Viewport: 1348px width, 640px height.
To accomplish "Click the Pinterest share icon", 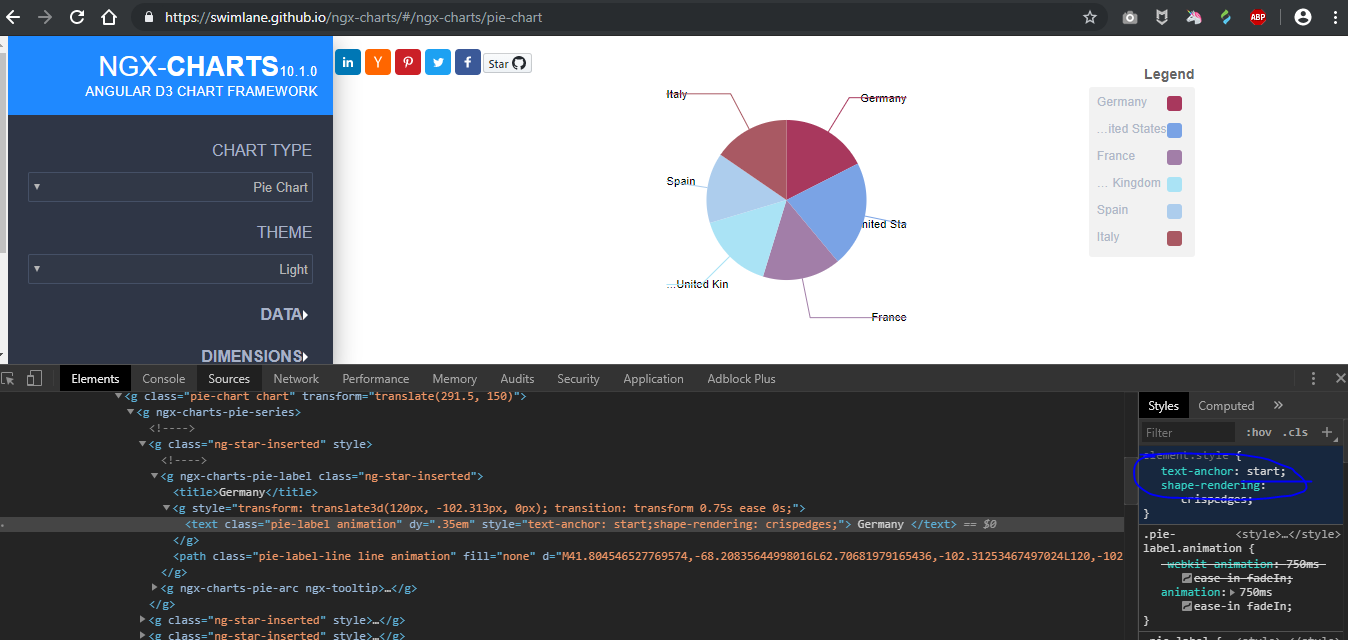I will (408, 62).
